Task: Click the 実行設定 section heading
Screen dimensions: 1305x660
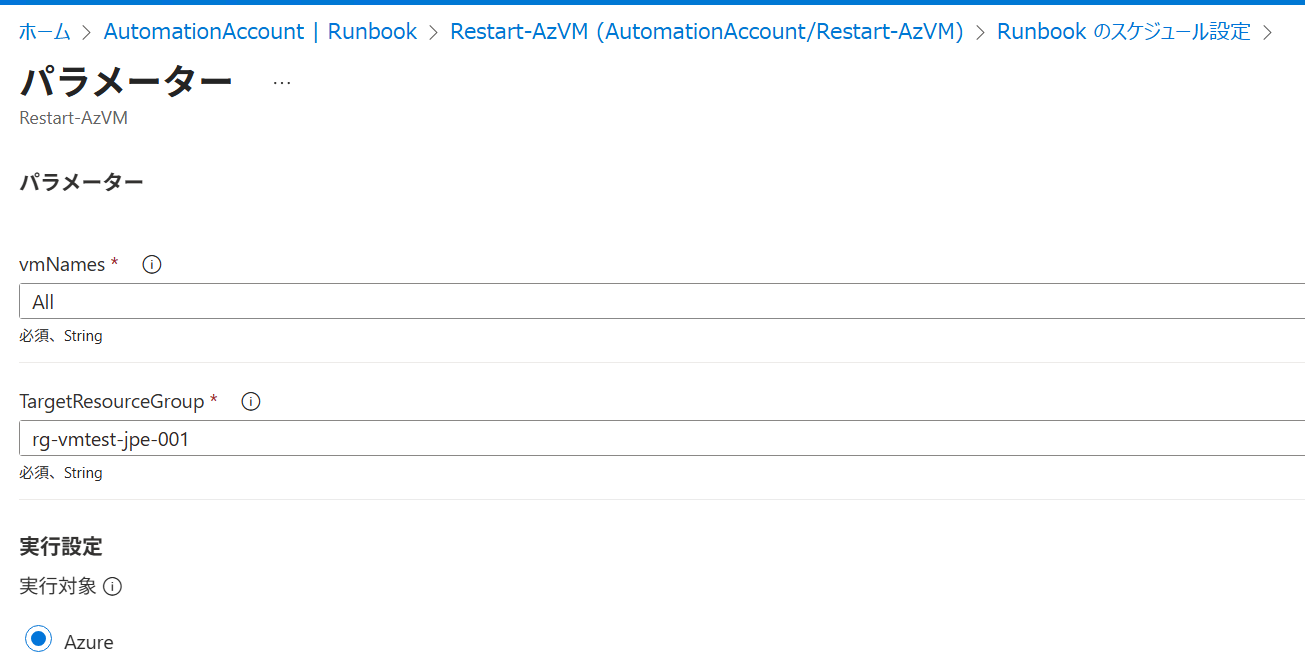Action: click(x=61, y=547)
